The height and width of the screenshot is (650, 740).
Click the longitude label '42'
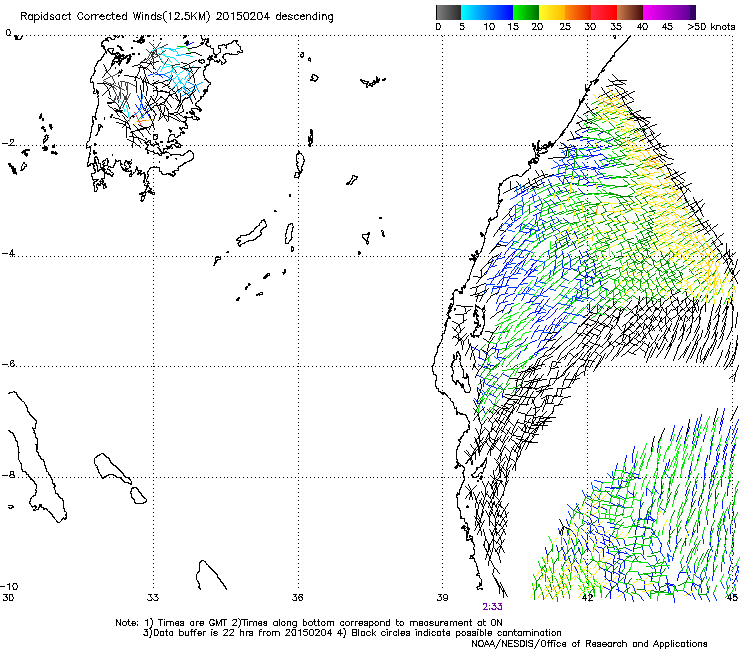point(587,598)
